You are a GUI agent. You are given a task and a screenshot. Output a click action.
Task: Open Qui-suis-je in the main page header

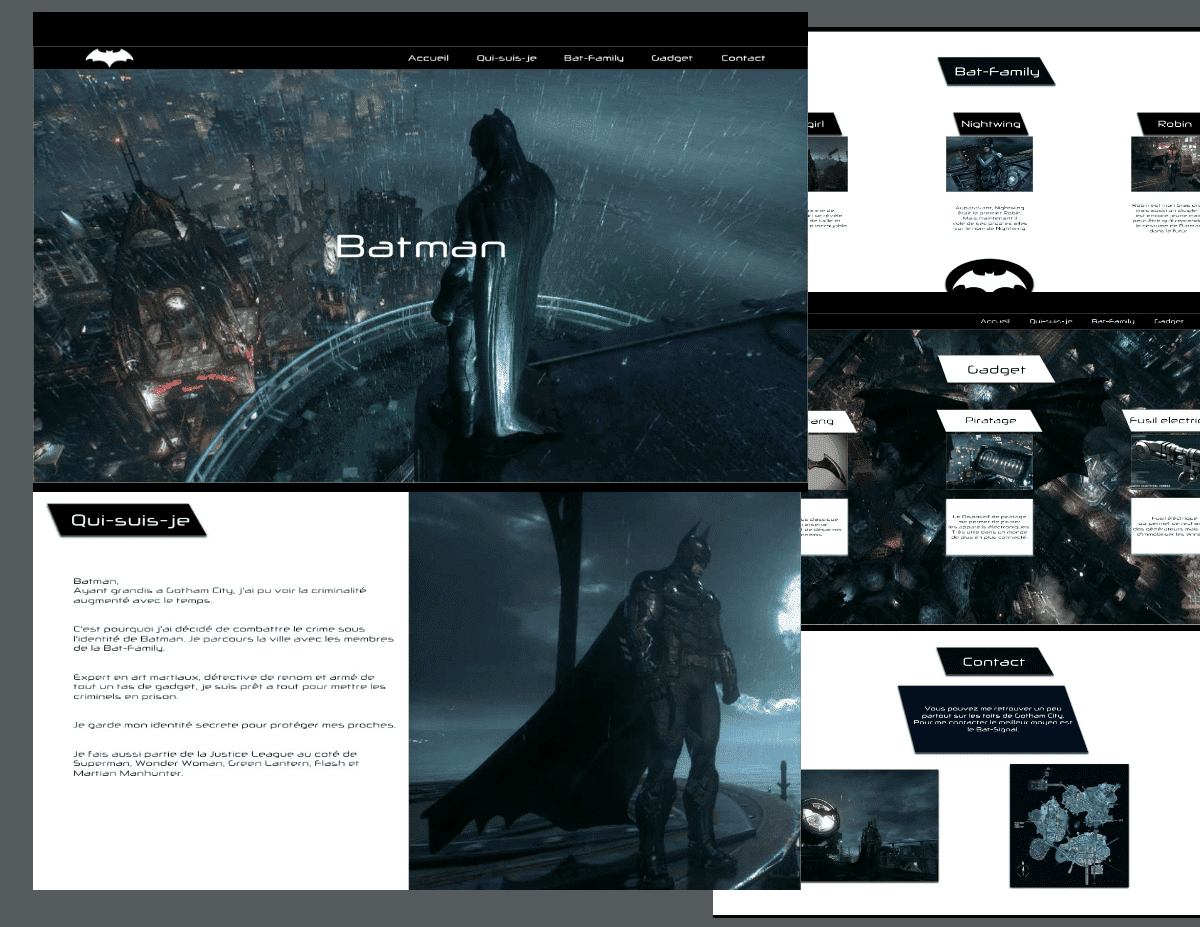pos(506,58)
